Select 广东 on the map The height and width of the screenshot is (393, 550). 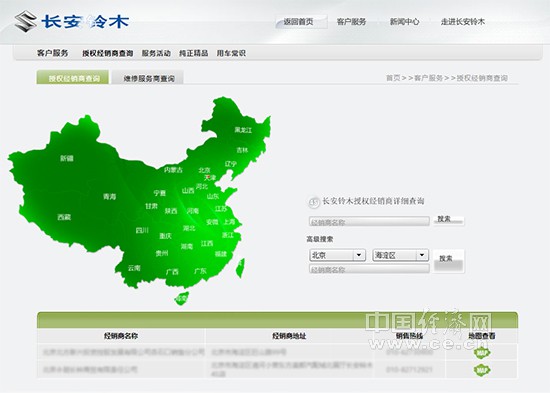[200, 271]
